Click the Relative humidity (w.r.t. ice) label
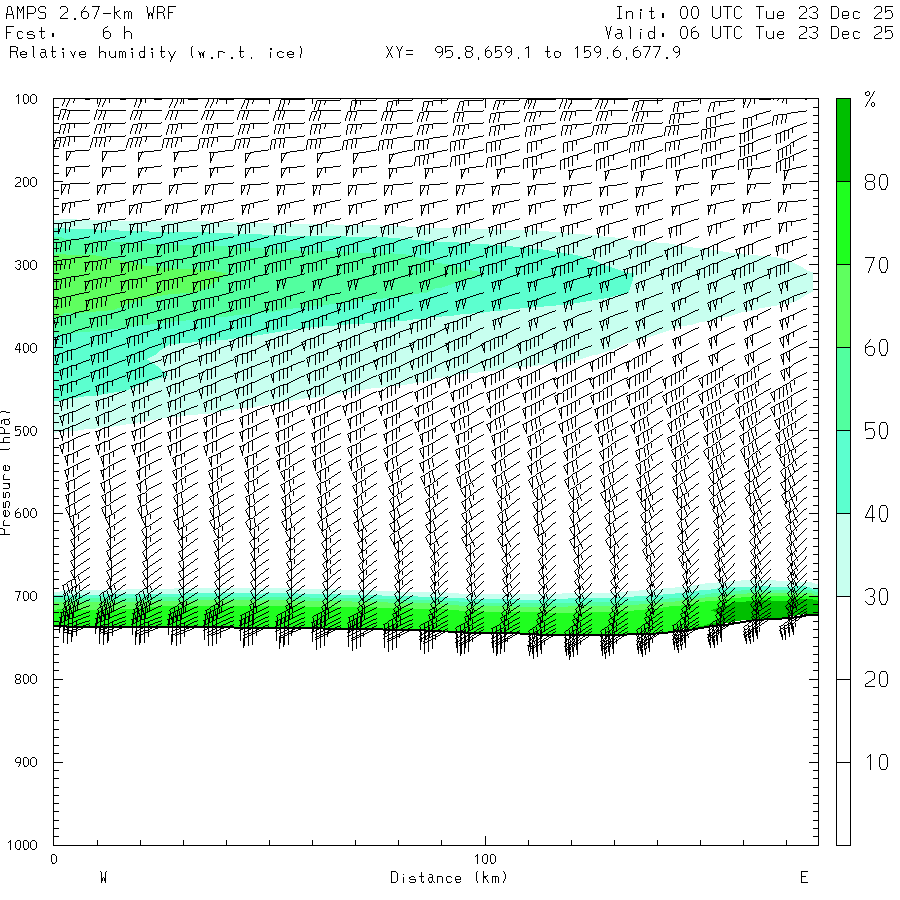The image size is (900, 900). (x=156, y=52)
